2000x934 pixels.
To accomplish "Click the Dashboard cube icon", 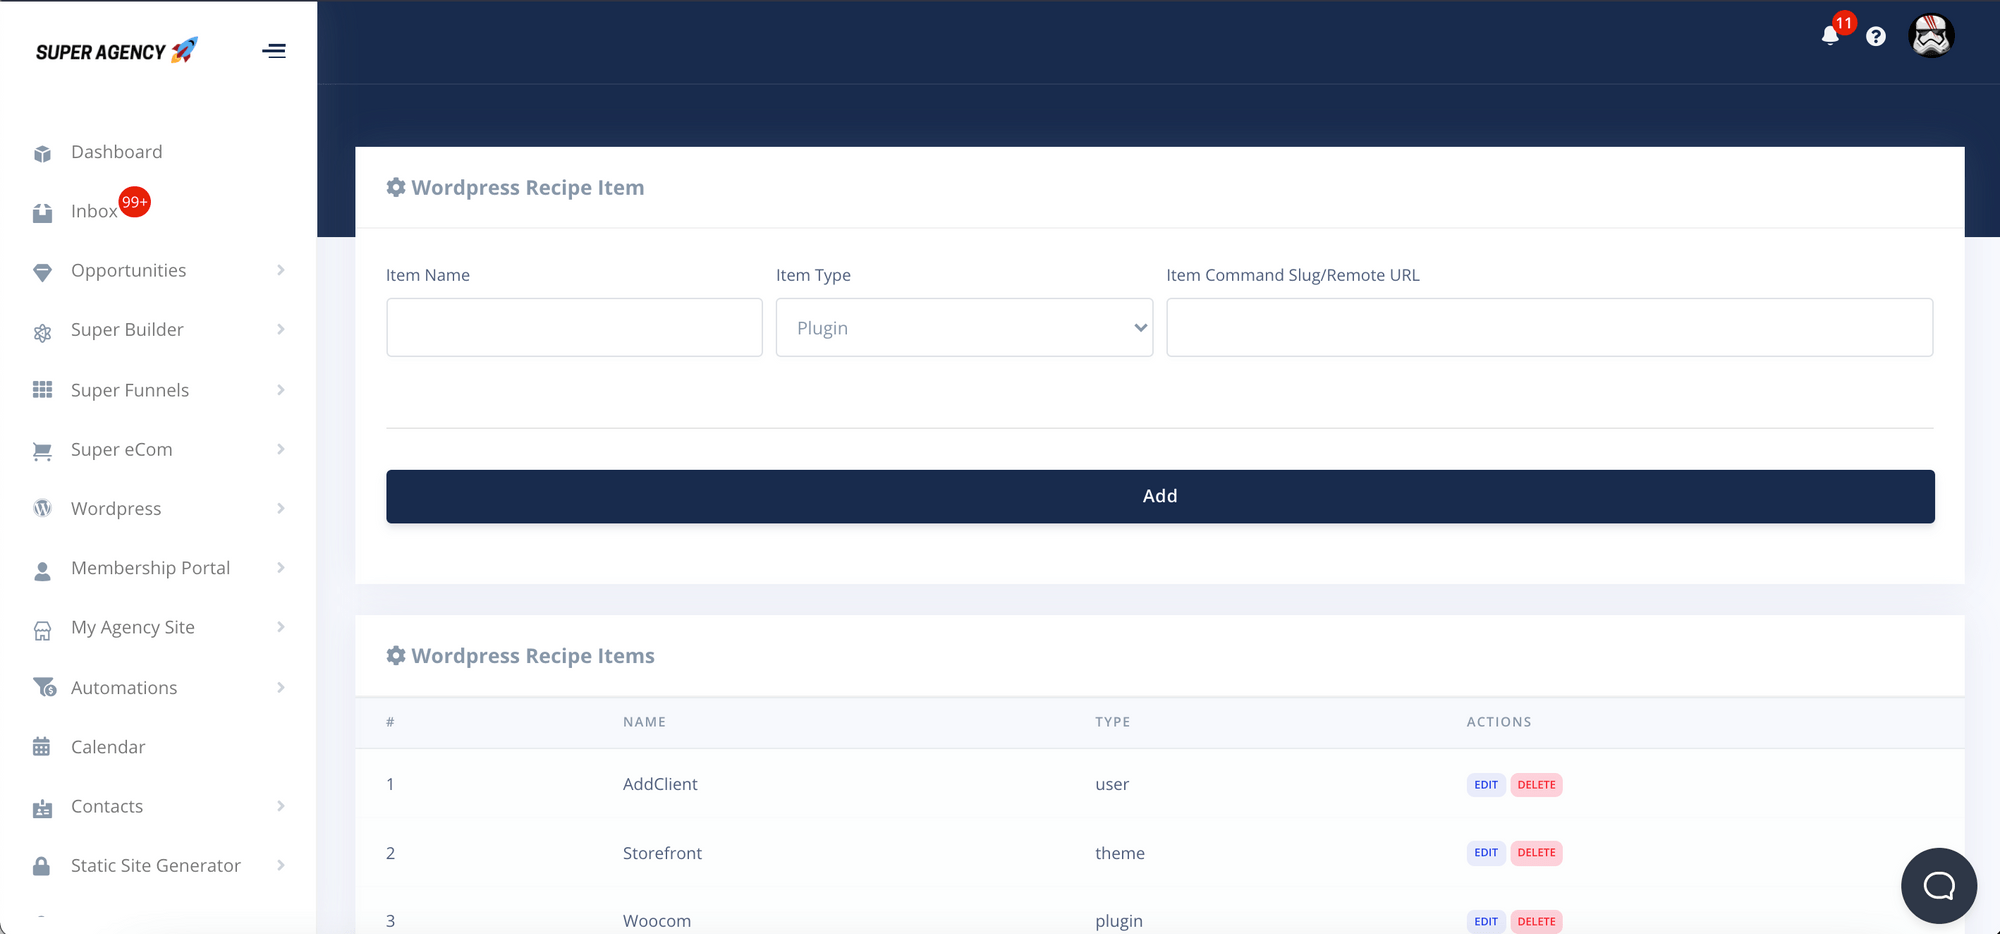I will [x=42, y=153].
